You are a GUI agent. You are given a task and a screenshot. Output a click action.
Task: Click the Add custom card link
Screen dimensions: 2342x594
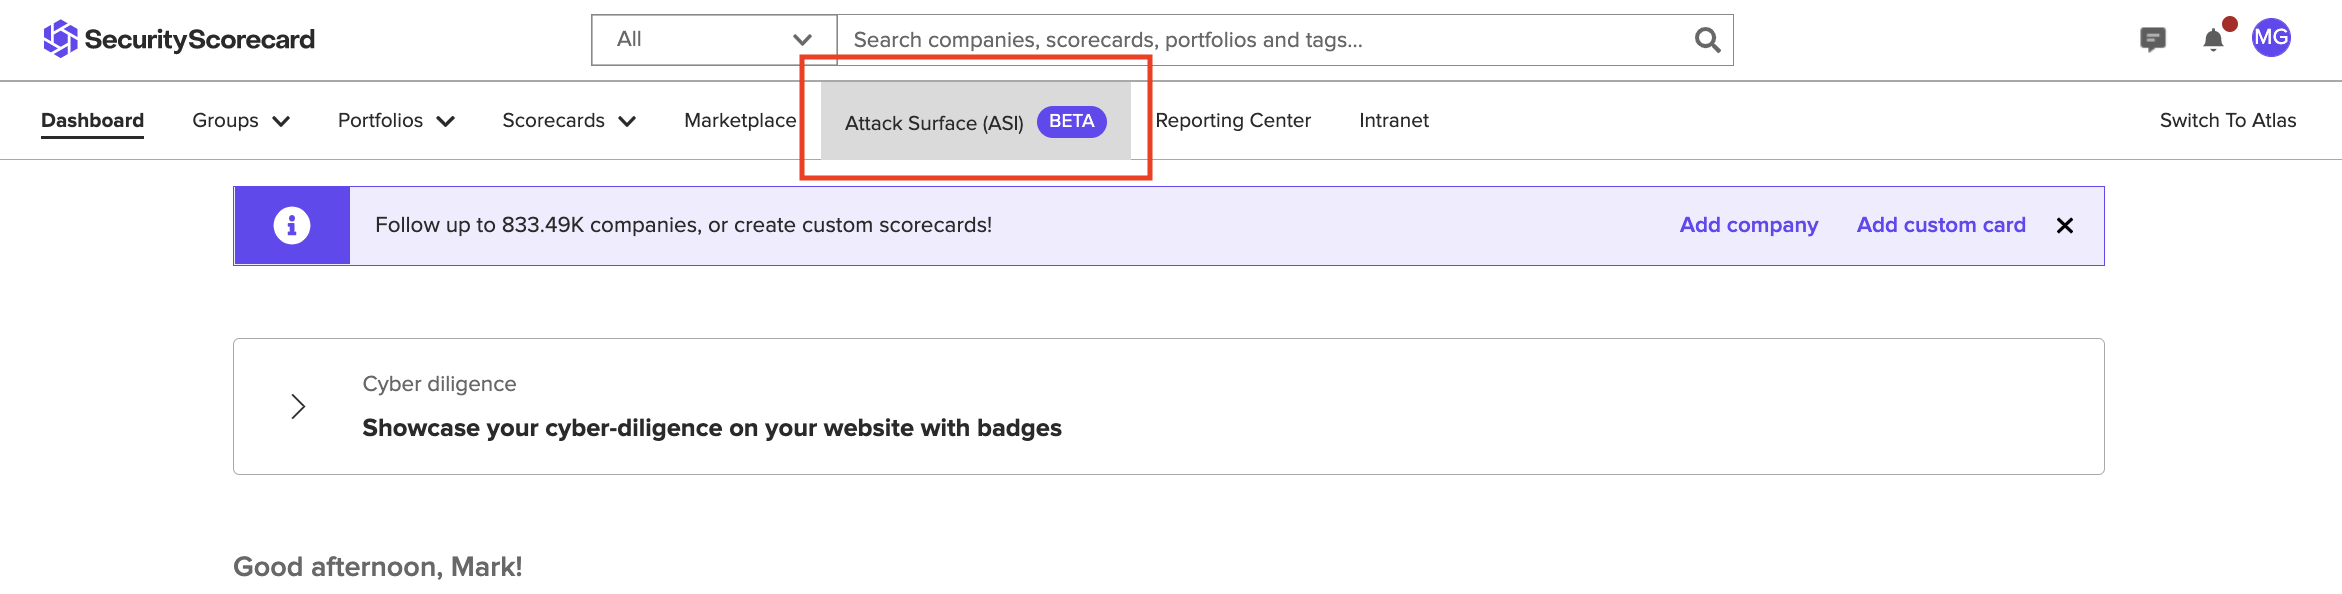(x=1940, y=225)
